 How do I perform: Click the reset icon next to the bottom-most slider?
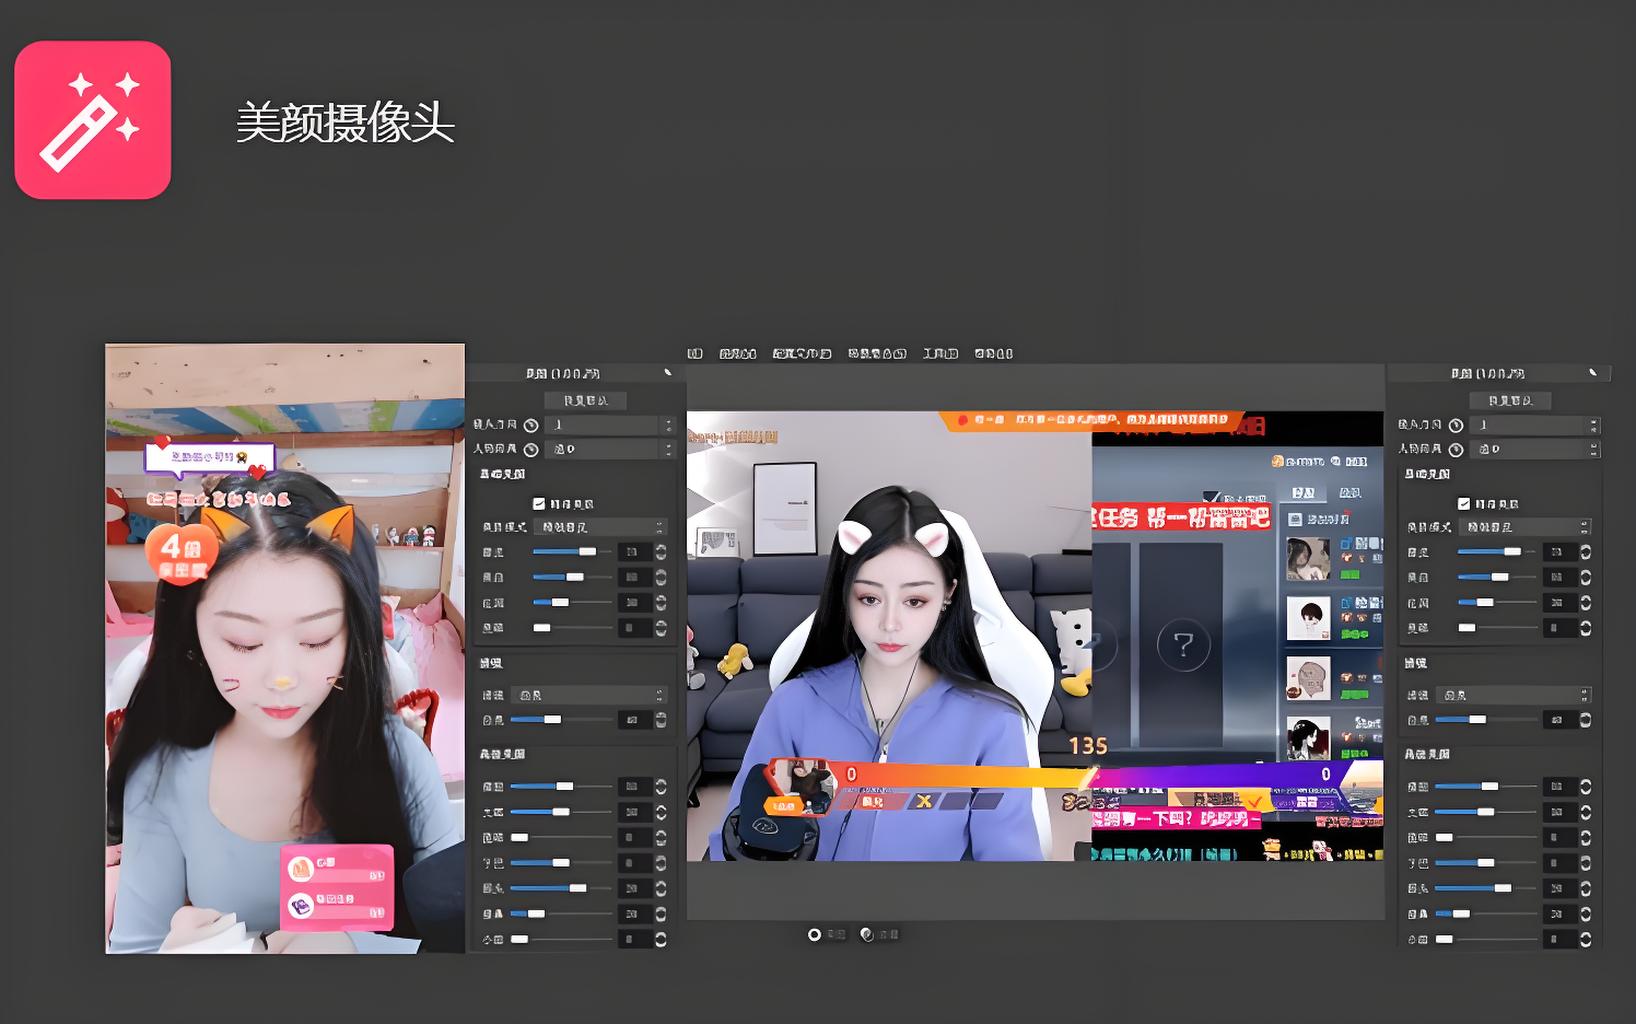pyautogui.click(x=660, y=939)
